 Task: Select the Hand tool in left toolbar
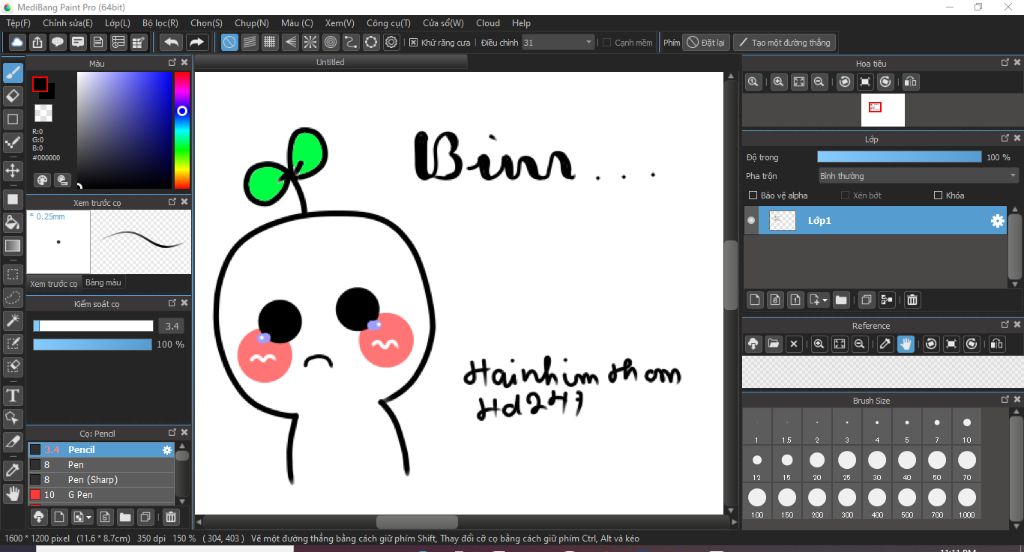coord(12,493)
